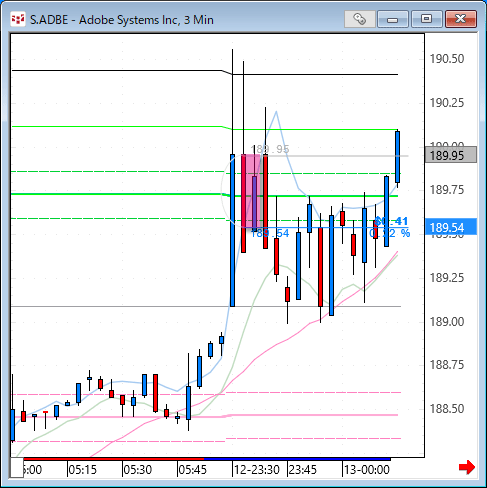The image size is (487, 488).
Task: Click the 188.50 price axis label
Action: coord(447,409)
